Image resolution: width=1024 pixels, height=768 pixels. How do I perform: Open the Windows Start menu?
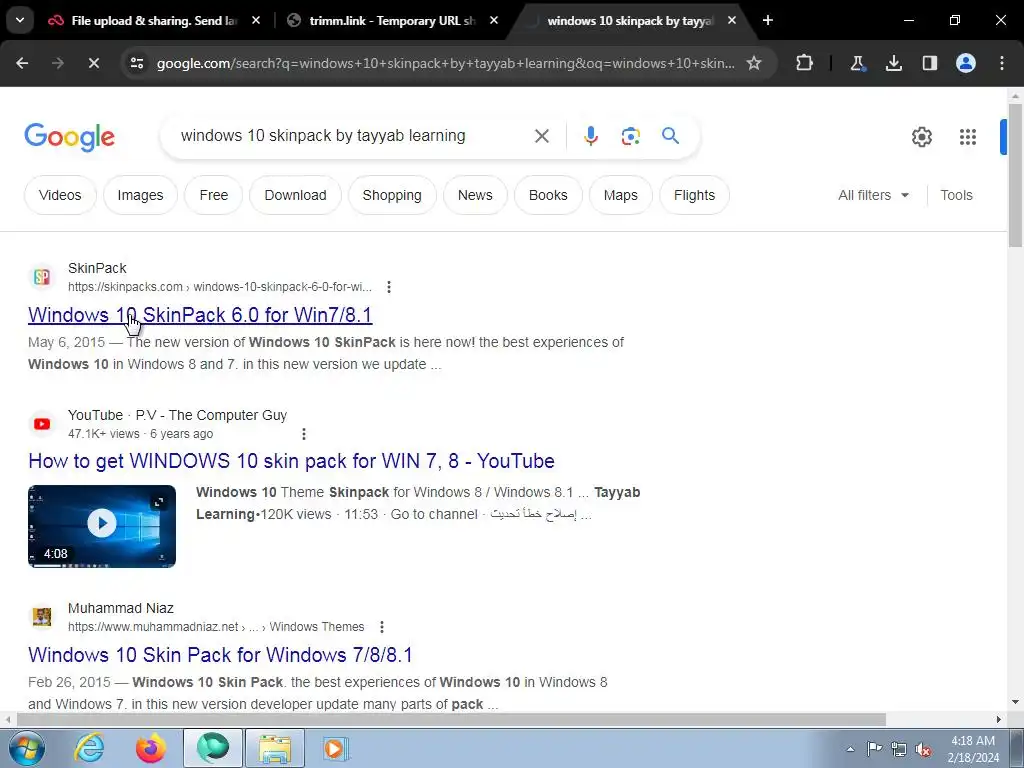(25, 748)
